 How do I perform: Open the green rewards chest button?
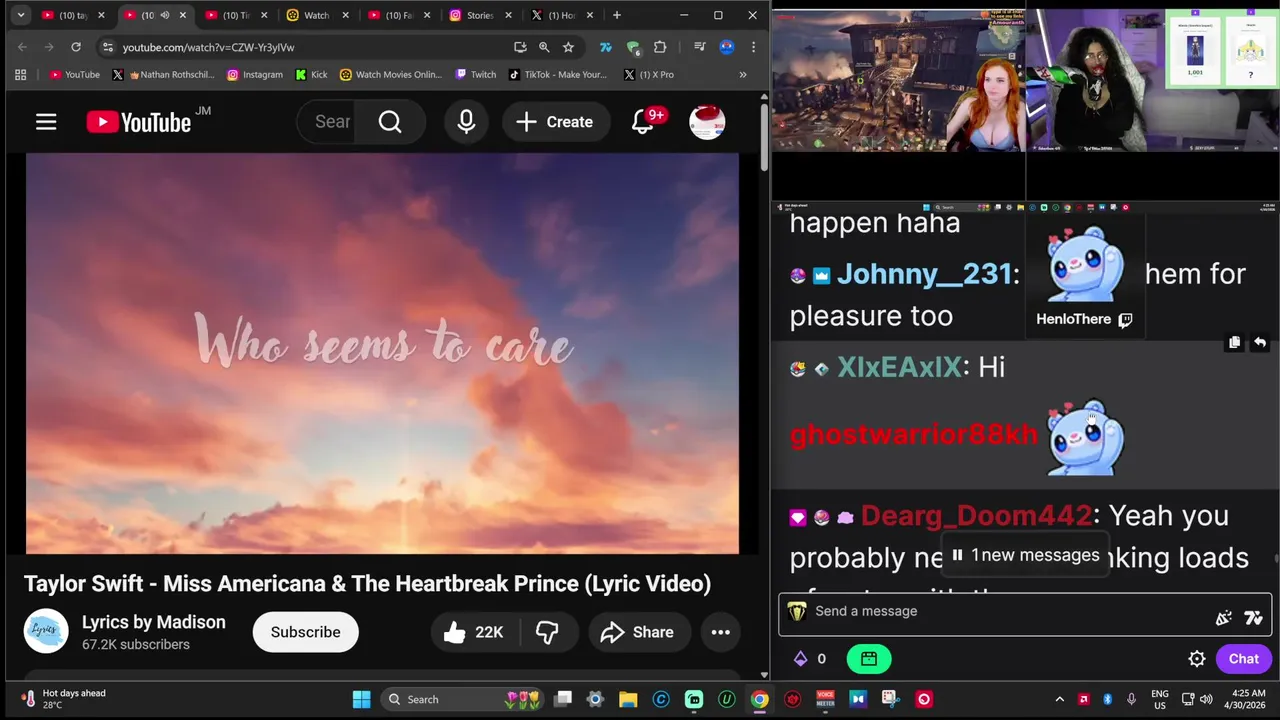pos(868,658)
